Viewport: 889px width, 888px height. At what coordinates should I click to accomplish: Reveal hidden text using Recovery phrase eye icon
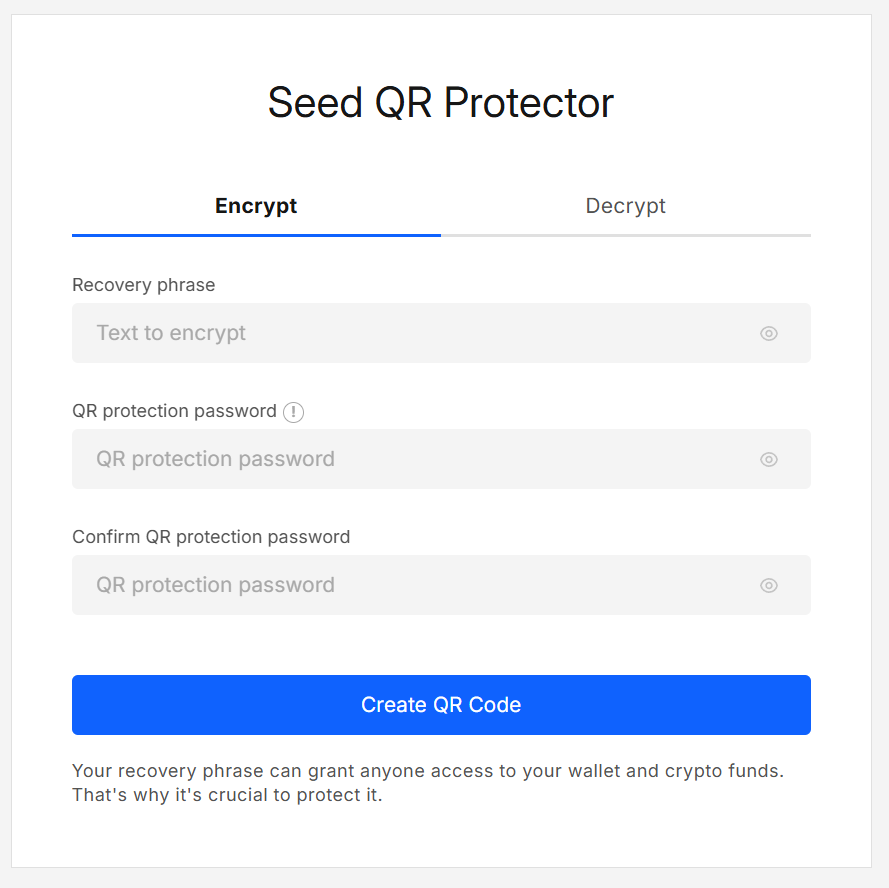click(768, 333)
